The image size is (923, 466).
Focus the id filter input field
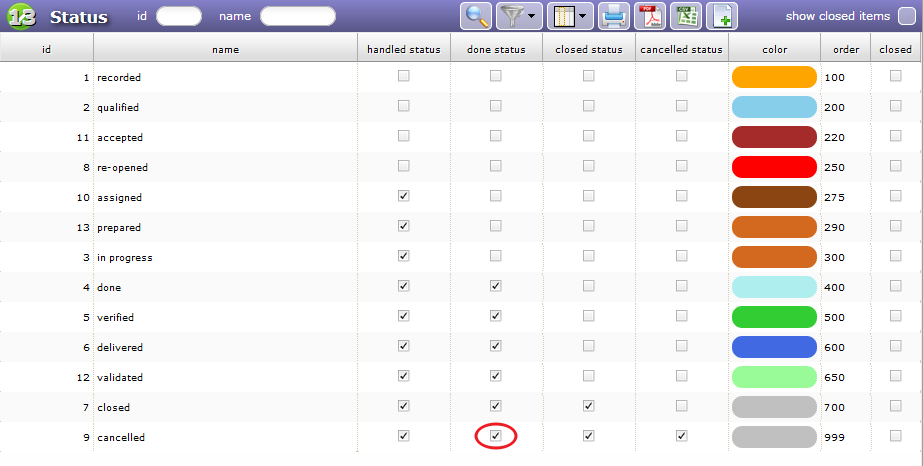tap(179, 16)
